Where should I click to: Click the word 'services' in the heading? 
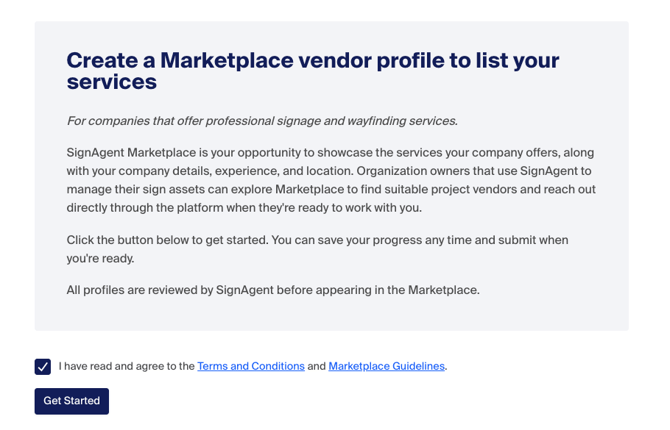(x=112, y=83)
